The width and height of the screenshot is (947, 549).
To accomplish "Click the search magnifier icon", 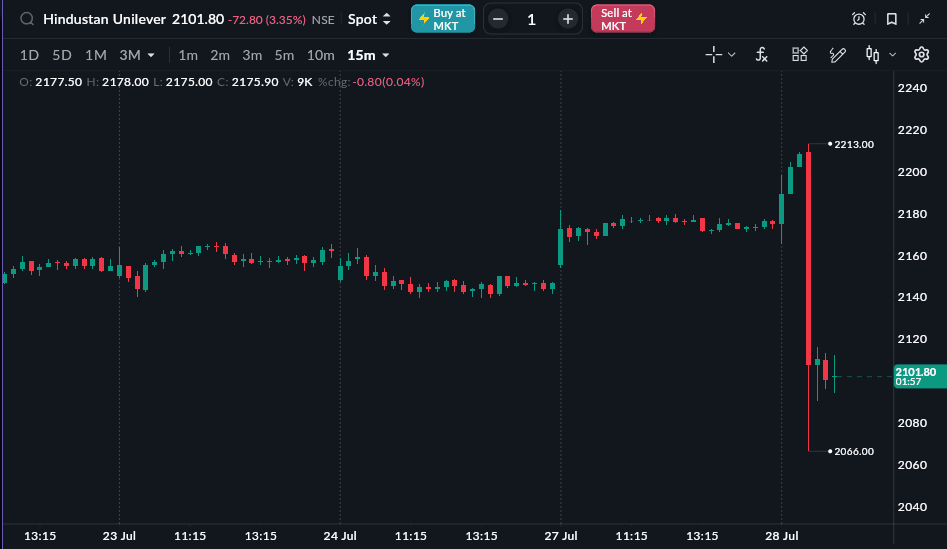I will [x=27, y=19].
